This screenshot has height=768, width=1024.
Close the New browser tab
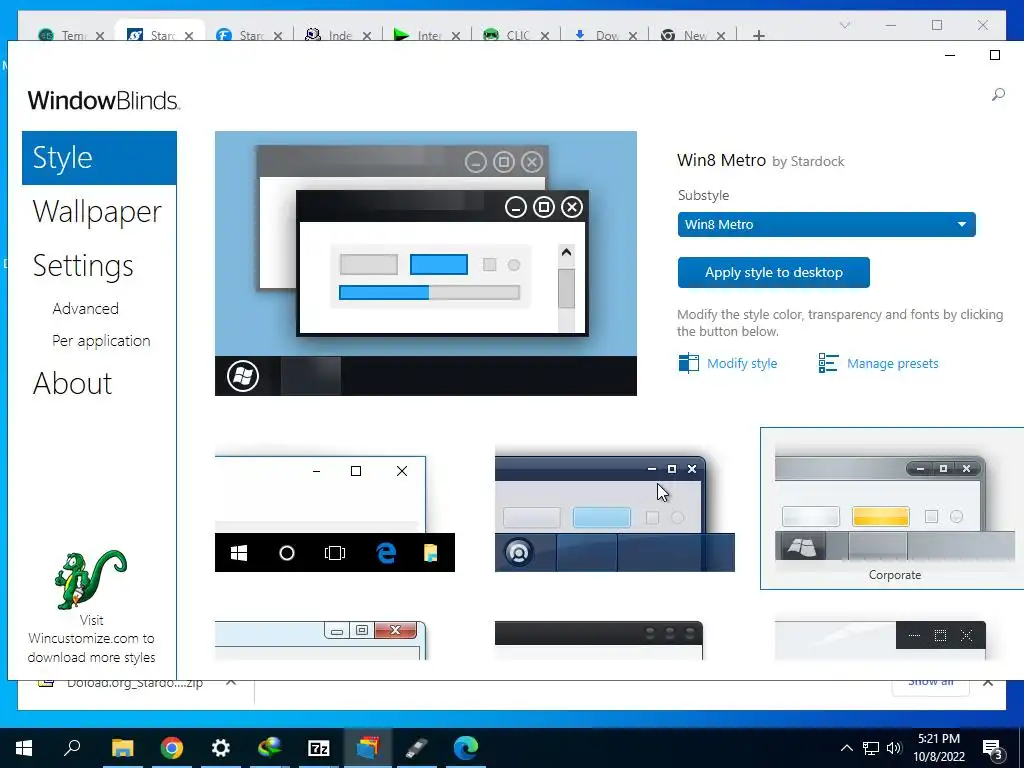(x=721, y=36)
